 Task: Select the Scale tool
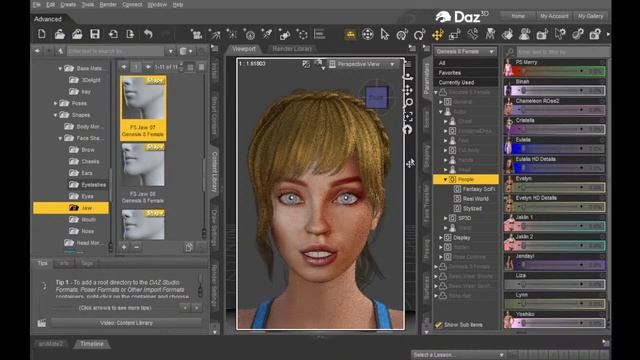click(x=455, y=35)
